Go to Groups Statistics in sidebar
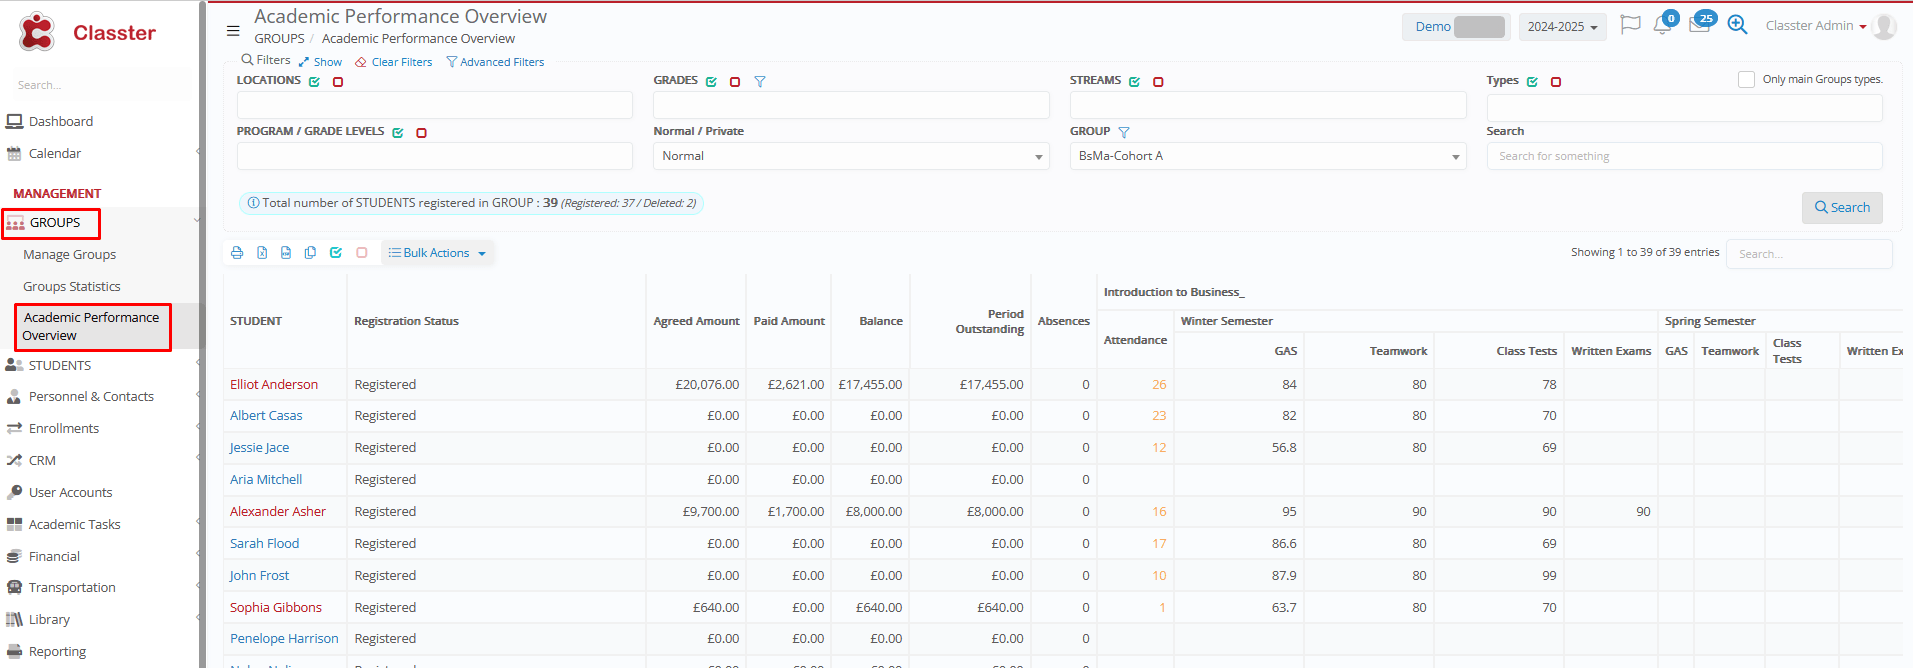1913x668 pixels. pos(72,287)
